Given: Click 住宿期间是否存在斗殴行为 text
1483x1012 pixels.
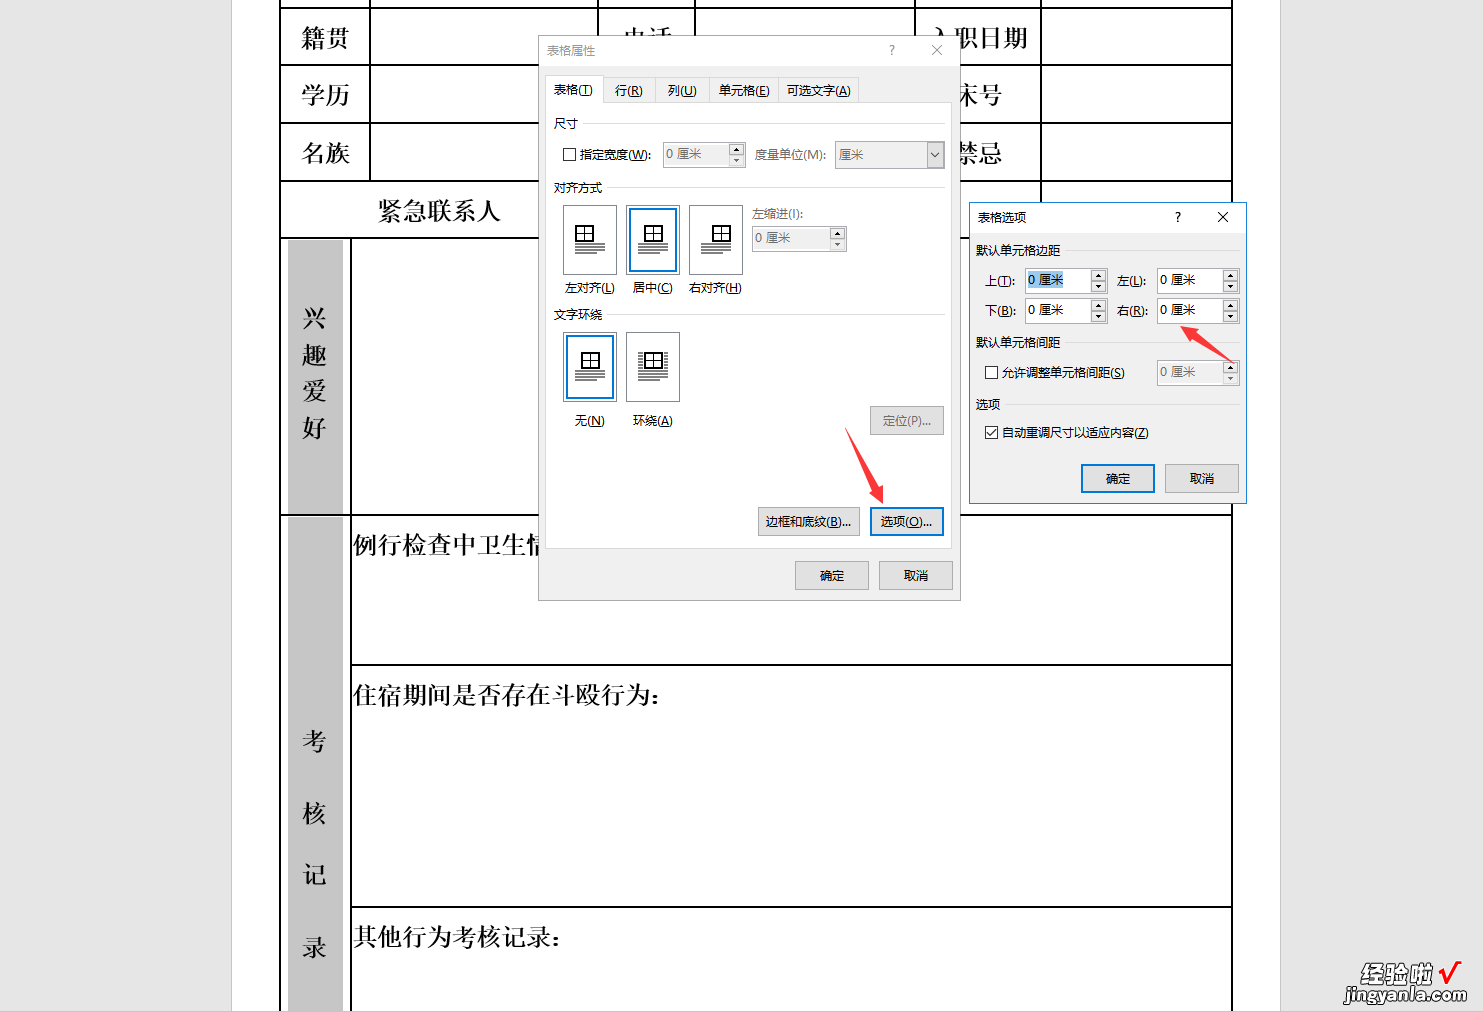Looking at the screenshot, I should (506, 696).
